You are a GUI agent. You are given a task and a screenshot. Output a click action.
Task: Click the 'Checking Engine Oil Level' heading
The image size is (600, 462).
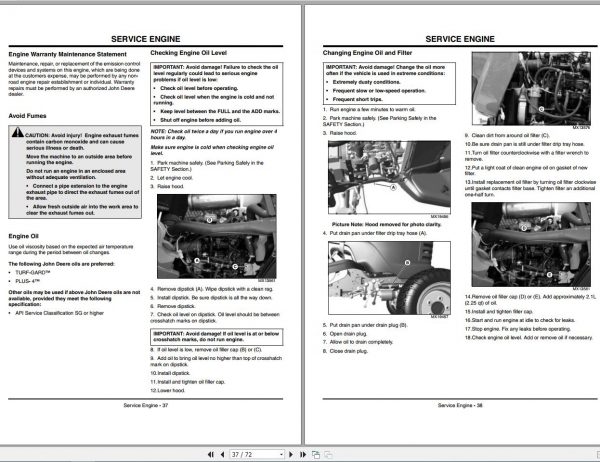pos(188,53)
